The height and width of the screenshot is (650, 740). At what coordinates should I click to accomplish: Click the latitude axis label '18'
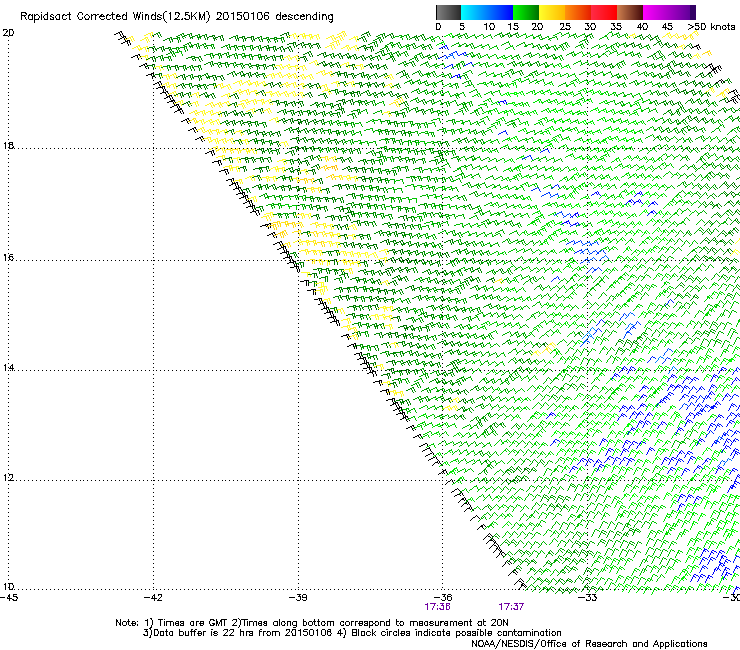point(8,145)
